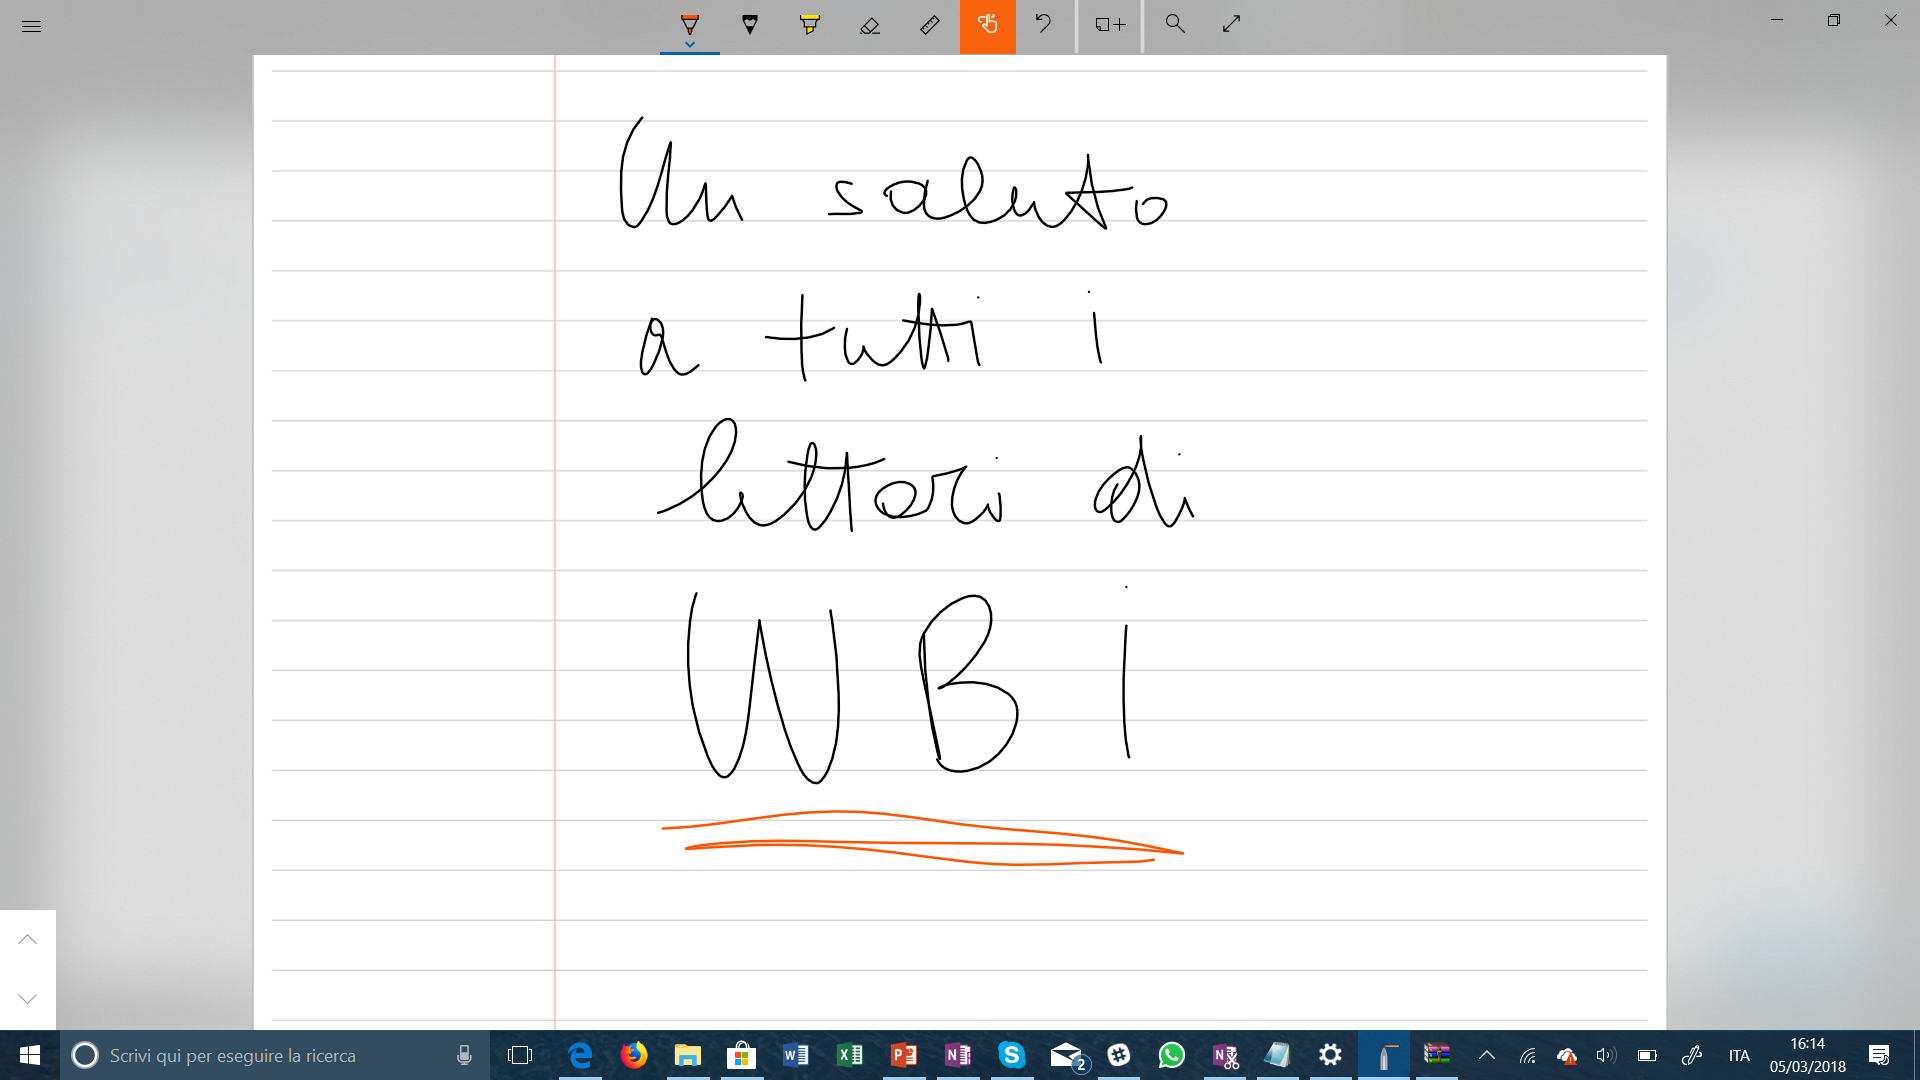Go to the next page with the down chevron
The width and height of the screenshot is (1920, 1080).
27,998
